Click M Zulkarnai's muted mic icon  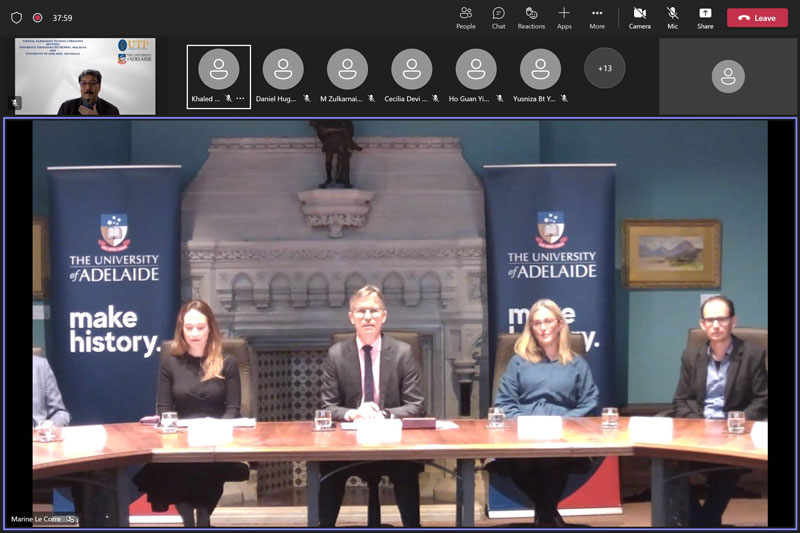[x=371, y=98]
